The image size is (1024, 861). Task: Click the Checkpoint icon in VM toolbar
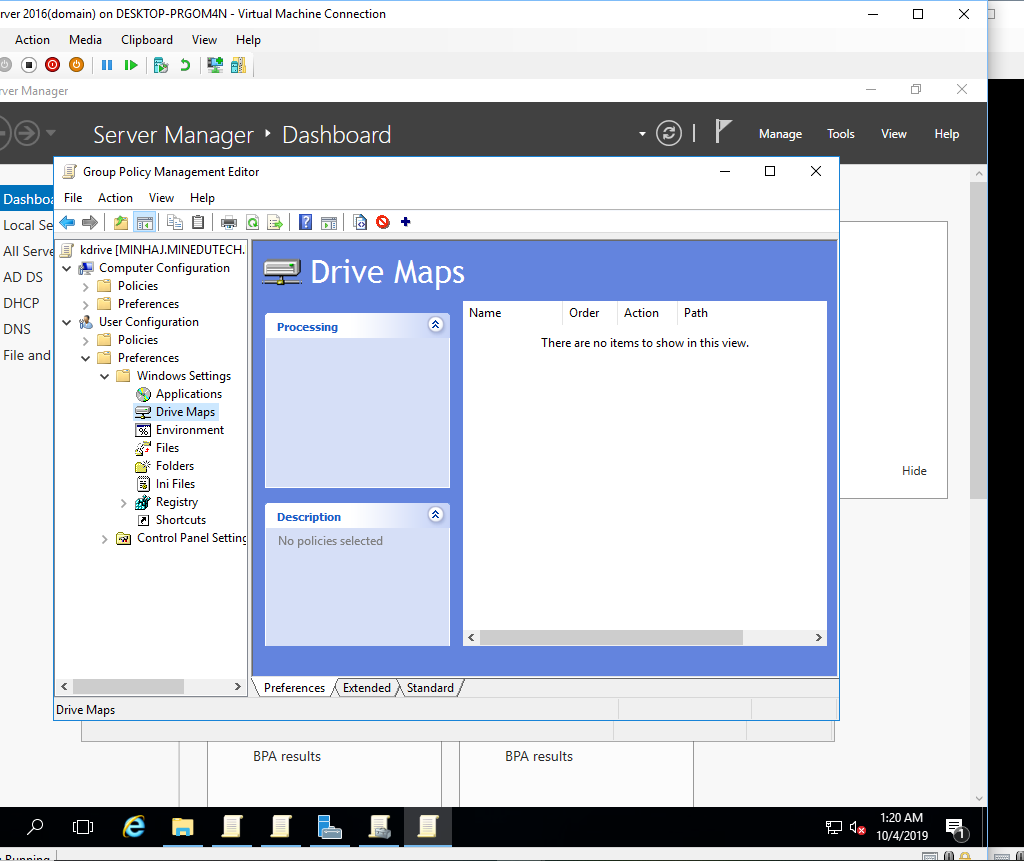[161, 65]
